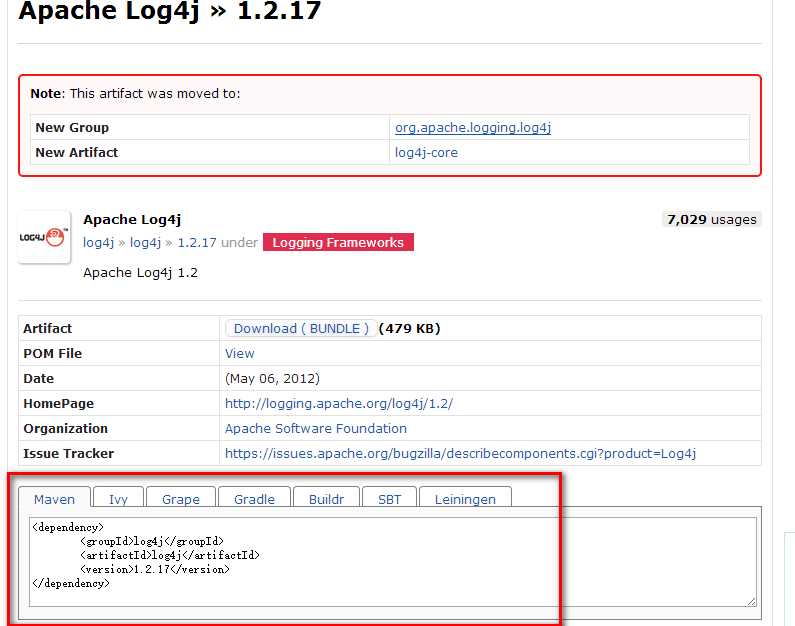
Task: Click the POM File label cell
Action: tap(119, 353)
